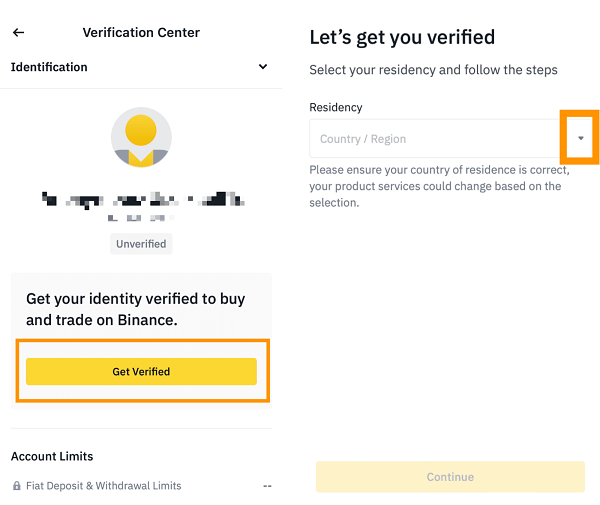Click the Verification Center title
This screenshot has width=600, height=505.
click(141, 33)
